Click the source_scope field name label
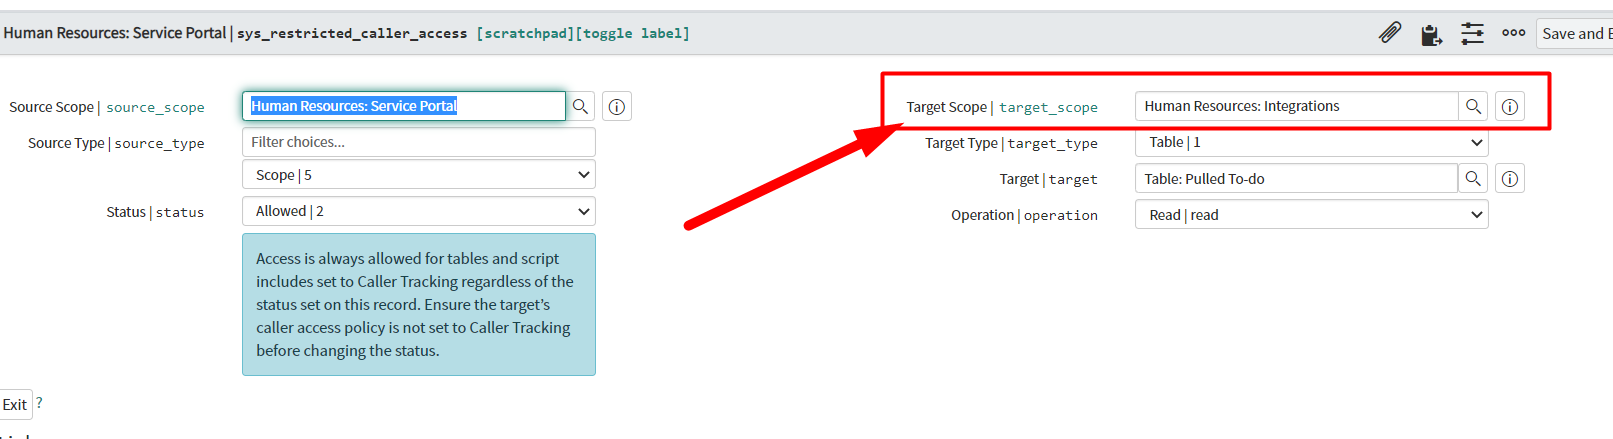Viewport: 1613px width, 439px height. pyautogui.click(x=155, y=107)
